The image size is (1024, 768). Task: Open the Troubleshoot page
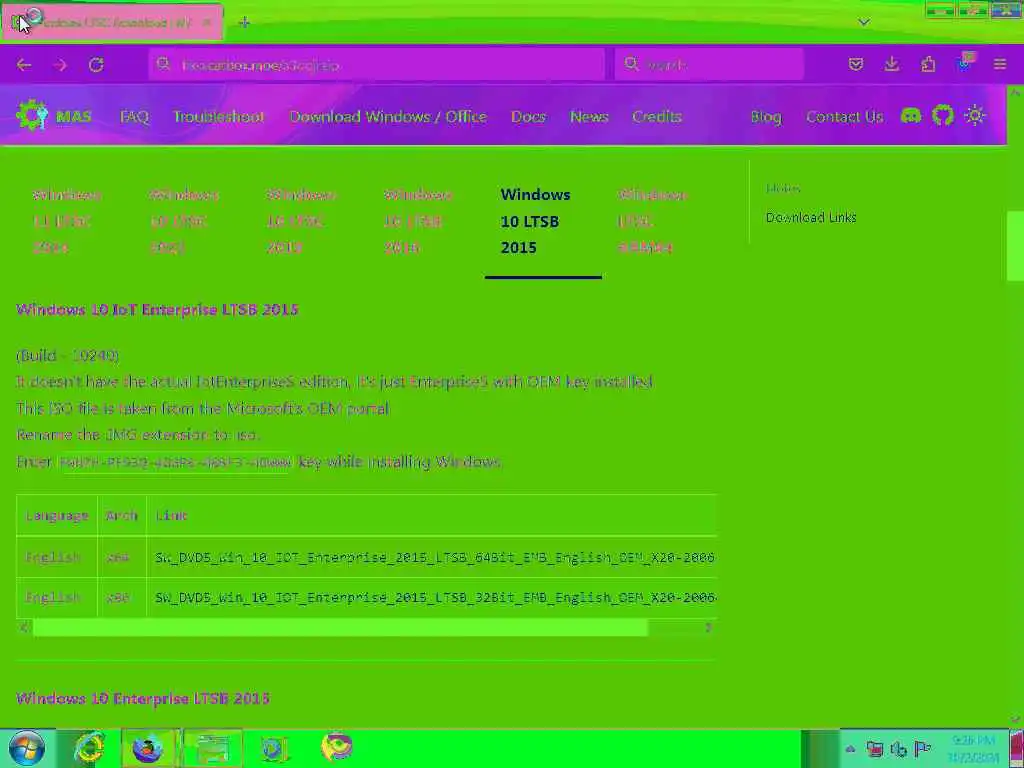(x=219, y=116)
